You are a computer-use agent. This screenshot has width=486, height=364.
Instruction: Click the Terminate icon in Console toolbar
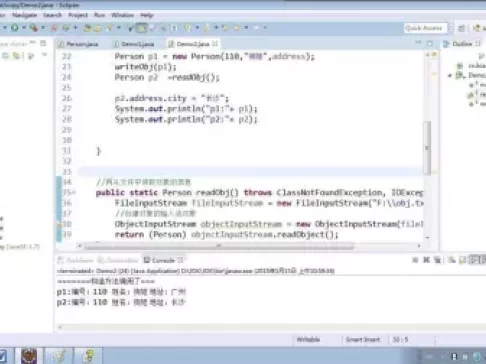click(x=415, y=260)
